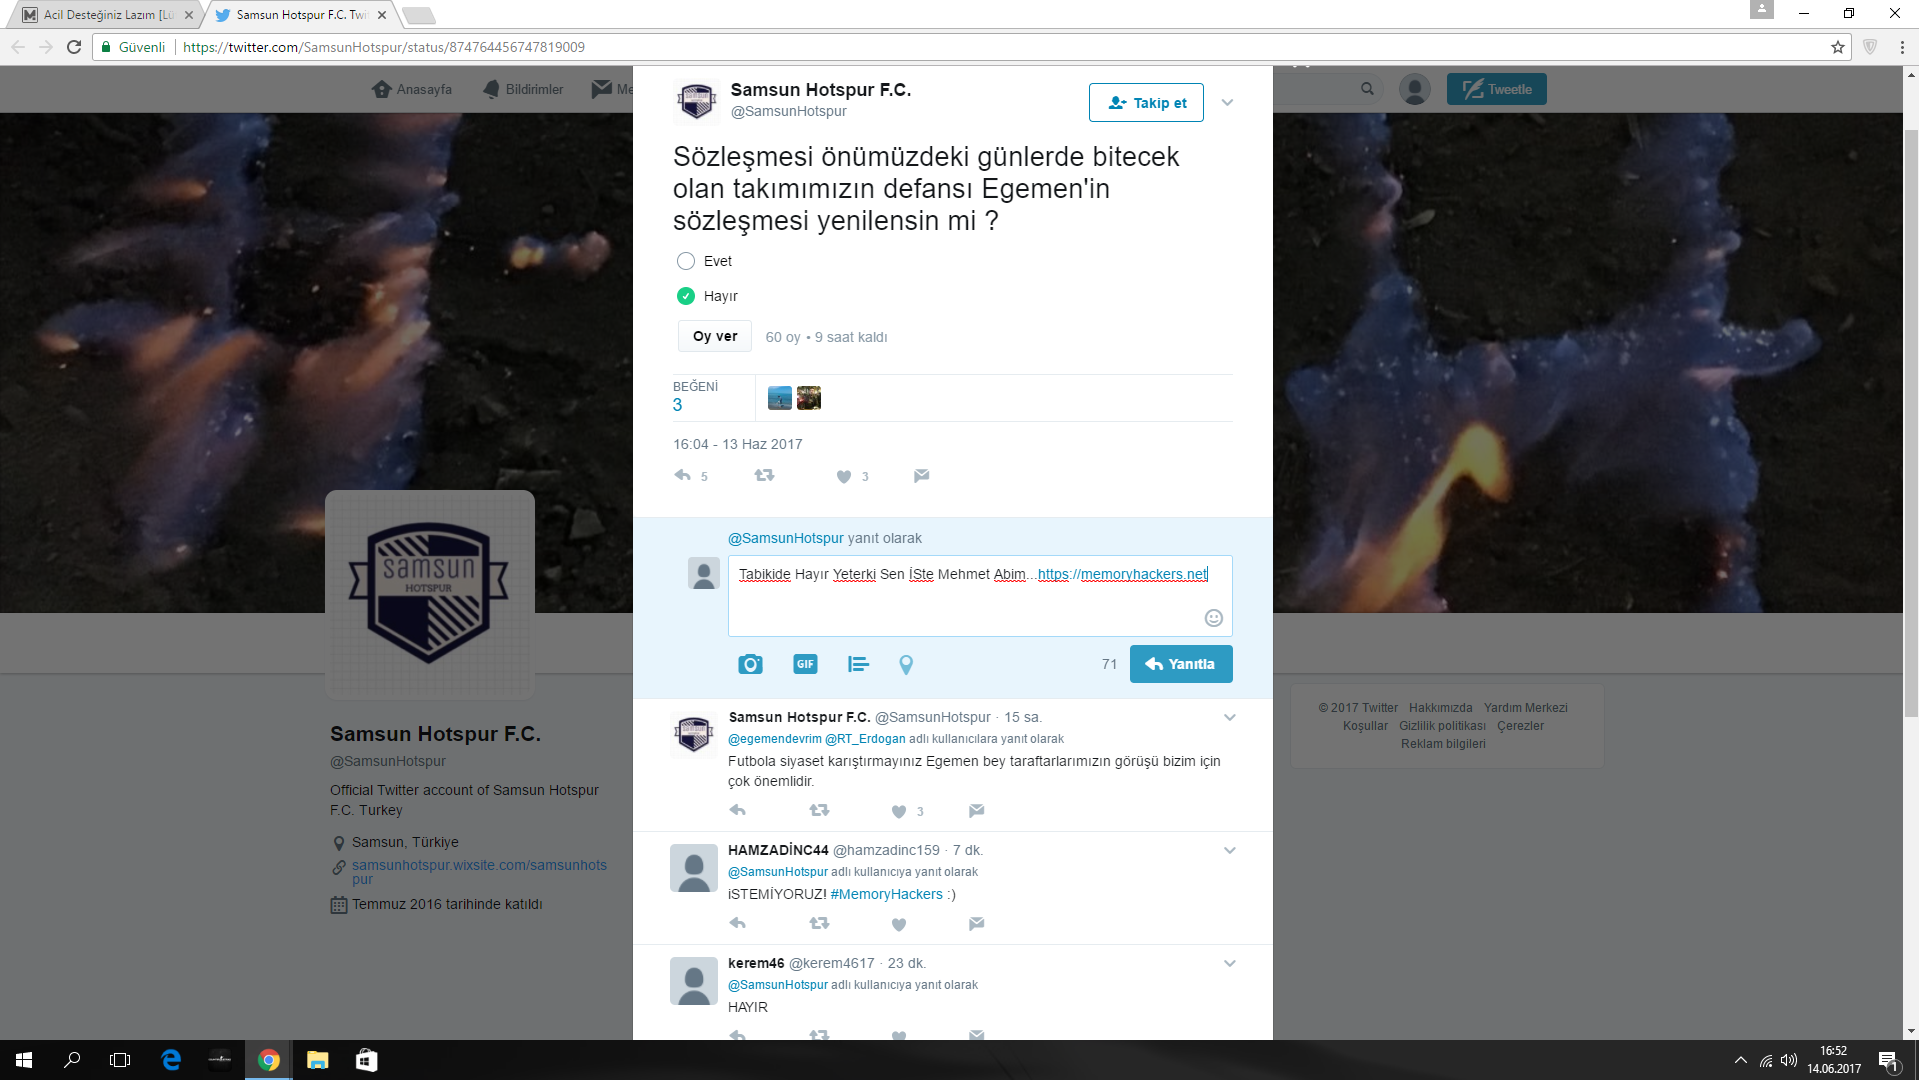This screenshot has width=1919, height=1080.
Task: Reply to Samsun Hotspur's politics comment
Action: point(738,810)
